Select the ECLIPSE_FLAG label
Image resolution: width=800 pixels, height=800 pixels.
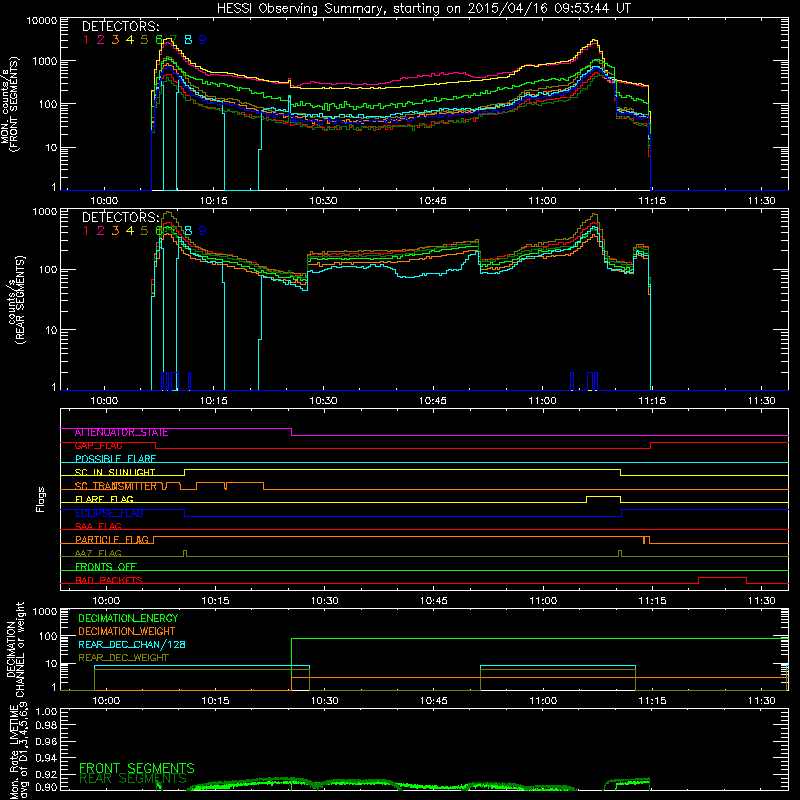[x=109, y=513]
